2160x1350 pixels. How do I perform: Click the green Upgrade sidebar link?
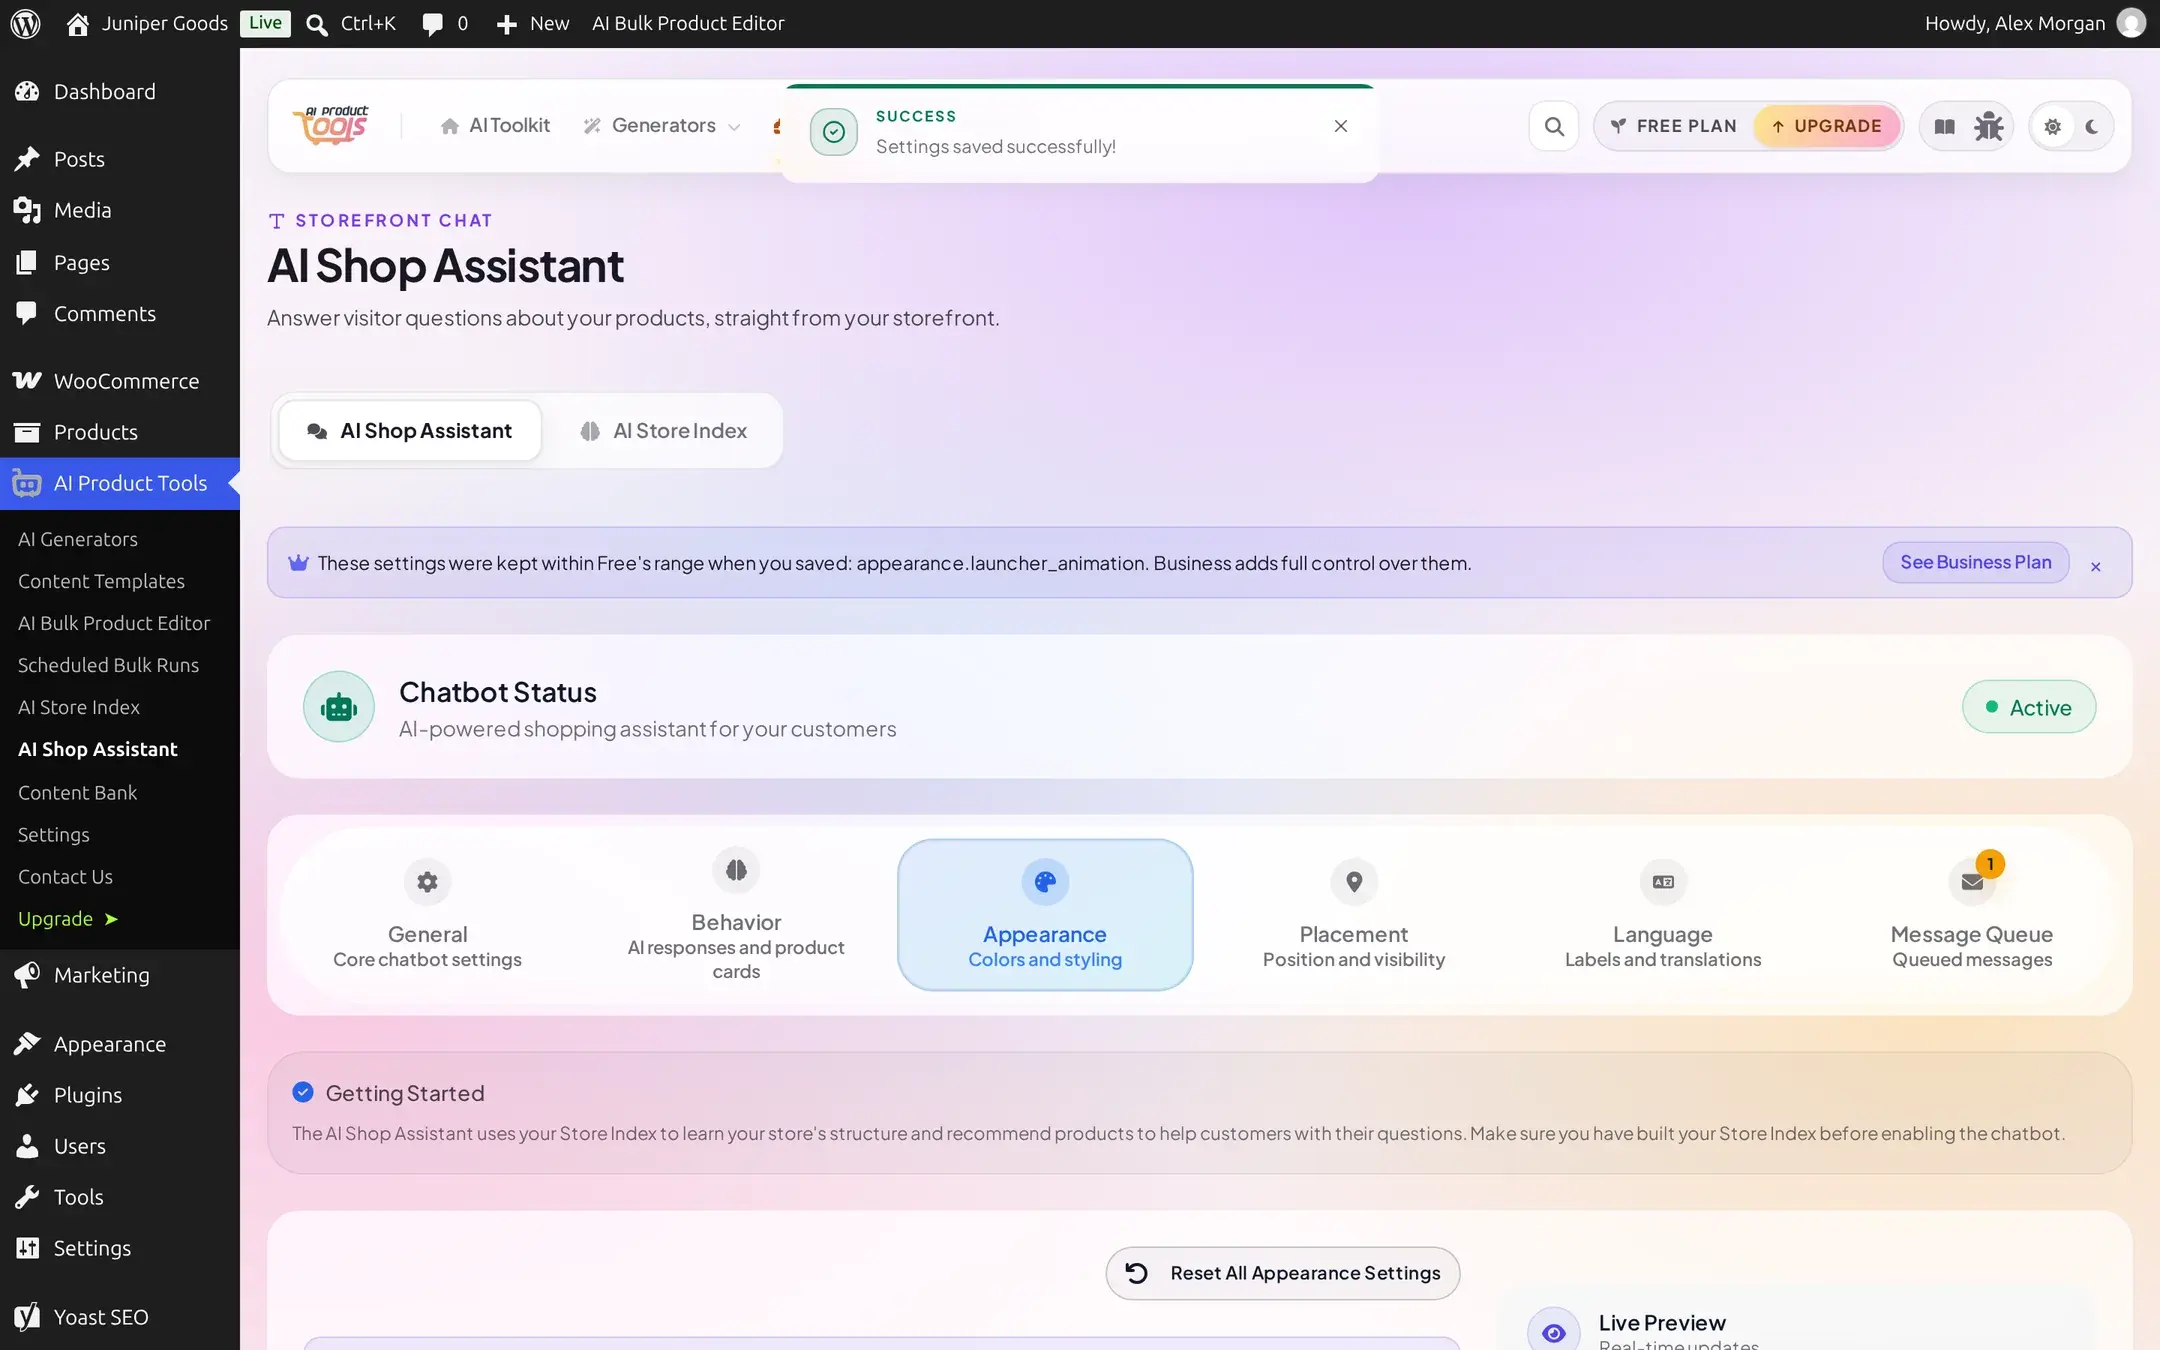click(68, 918)
